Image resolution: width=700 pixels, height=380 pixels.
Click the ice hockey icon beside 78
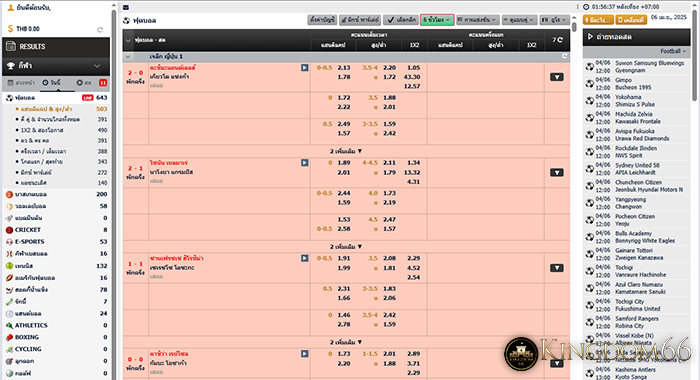pyautogui.click(x=9, y=290)
